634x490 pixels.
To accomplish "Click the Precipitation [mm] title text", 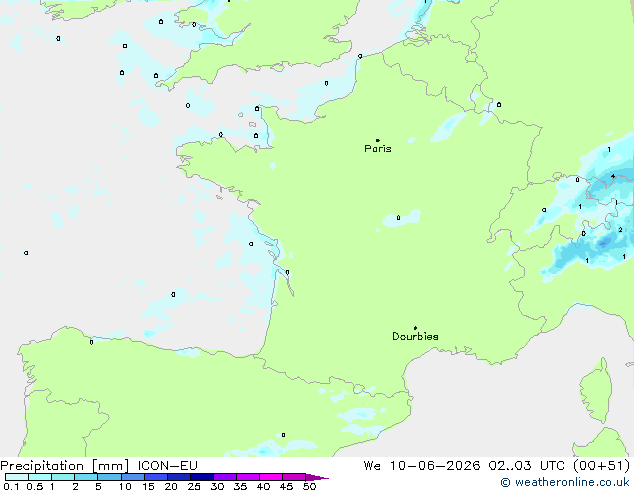I will 65,466.
